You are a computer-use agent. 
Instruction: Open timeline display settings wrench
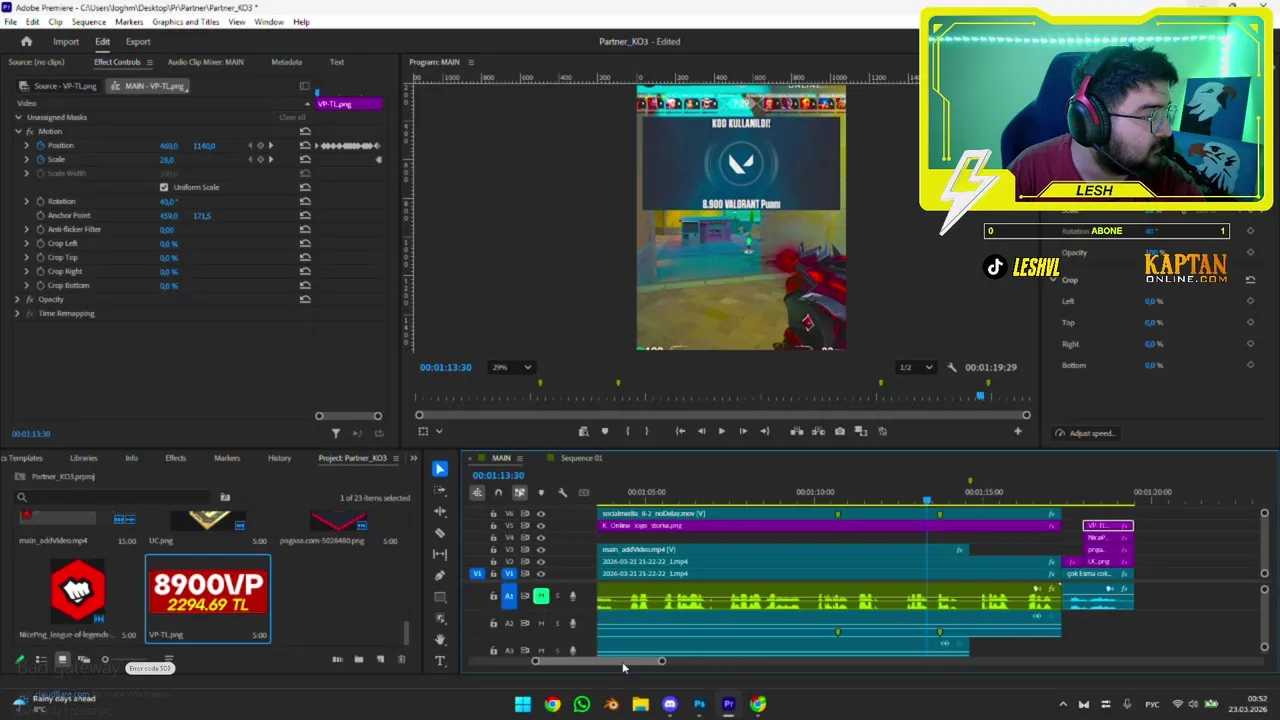point(562,492)
